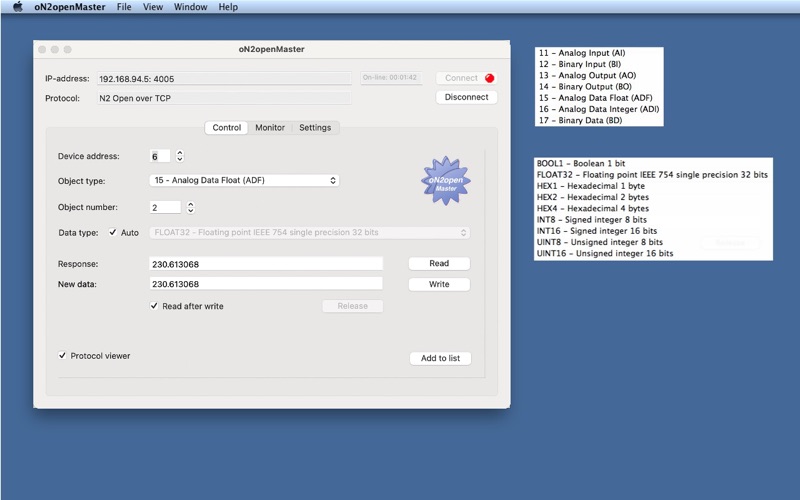Select 15 – Analog Data Float (ADF) list entry
The width and height of the screenshot is (800, 500).
coord(595,97)
